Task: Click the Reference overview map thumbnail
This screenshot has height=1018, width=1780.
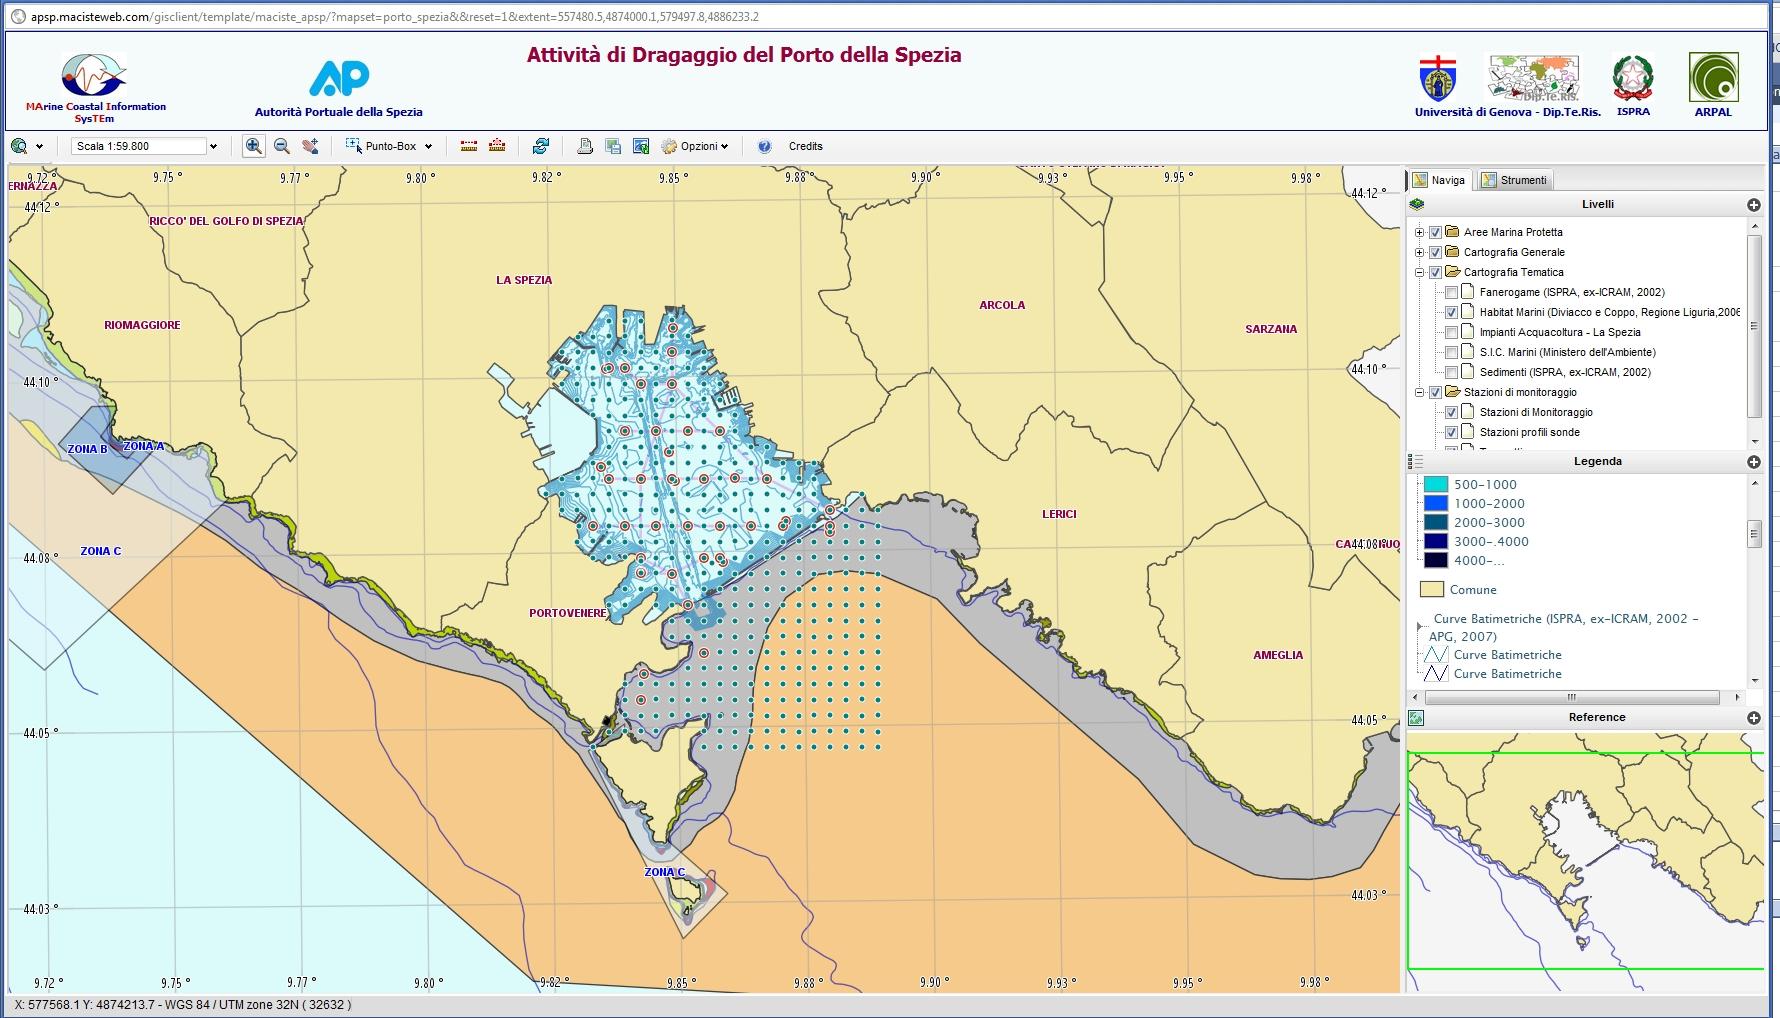Action: 1585,860
